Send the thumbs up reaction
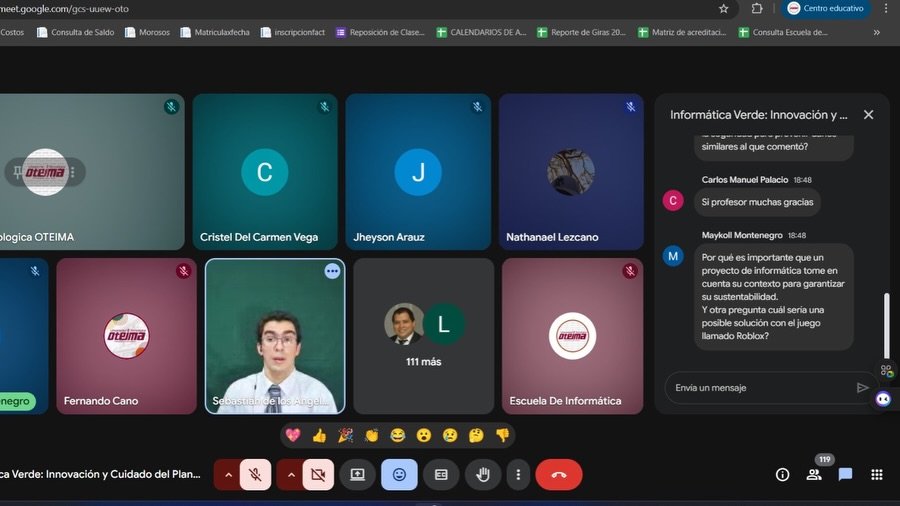The height and width of the screenshot is (506, 900). 319,435
